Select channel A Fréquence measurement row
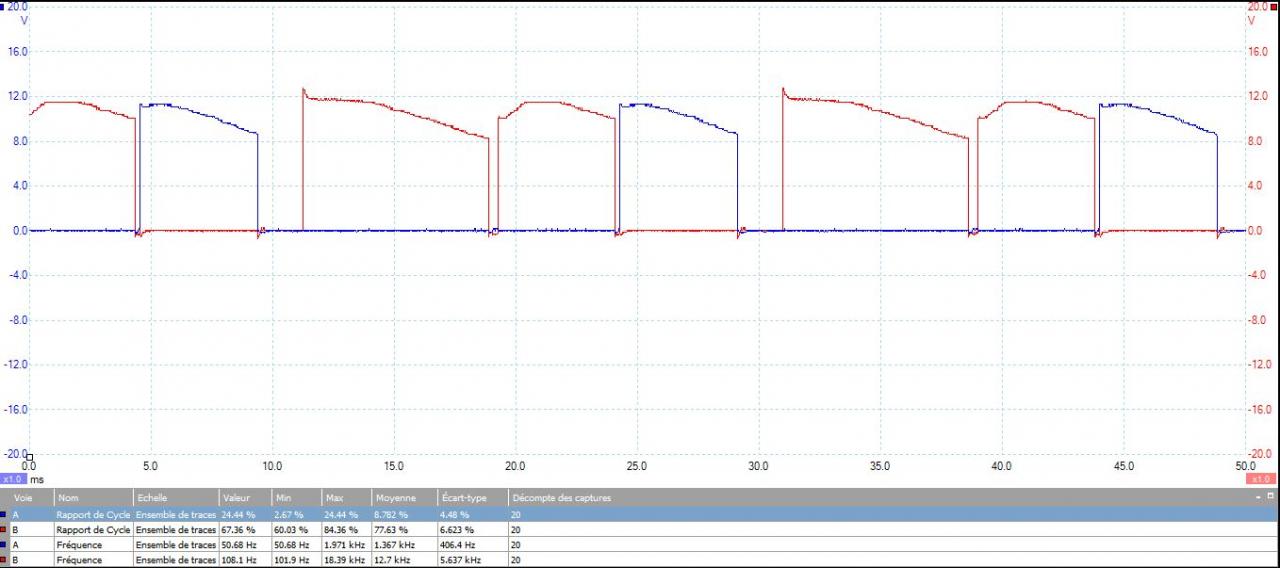 coord(640,545)
